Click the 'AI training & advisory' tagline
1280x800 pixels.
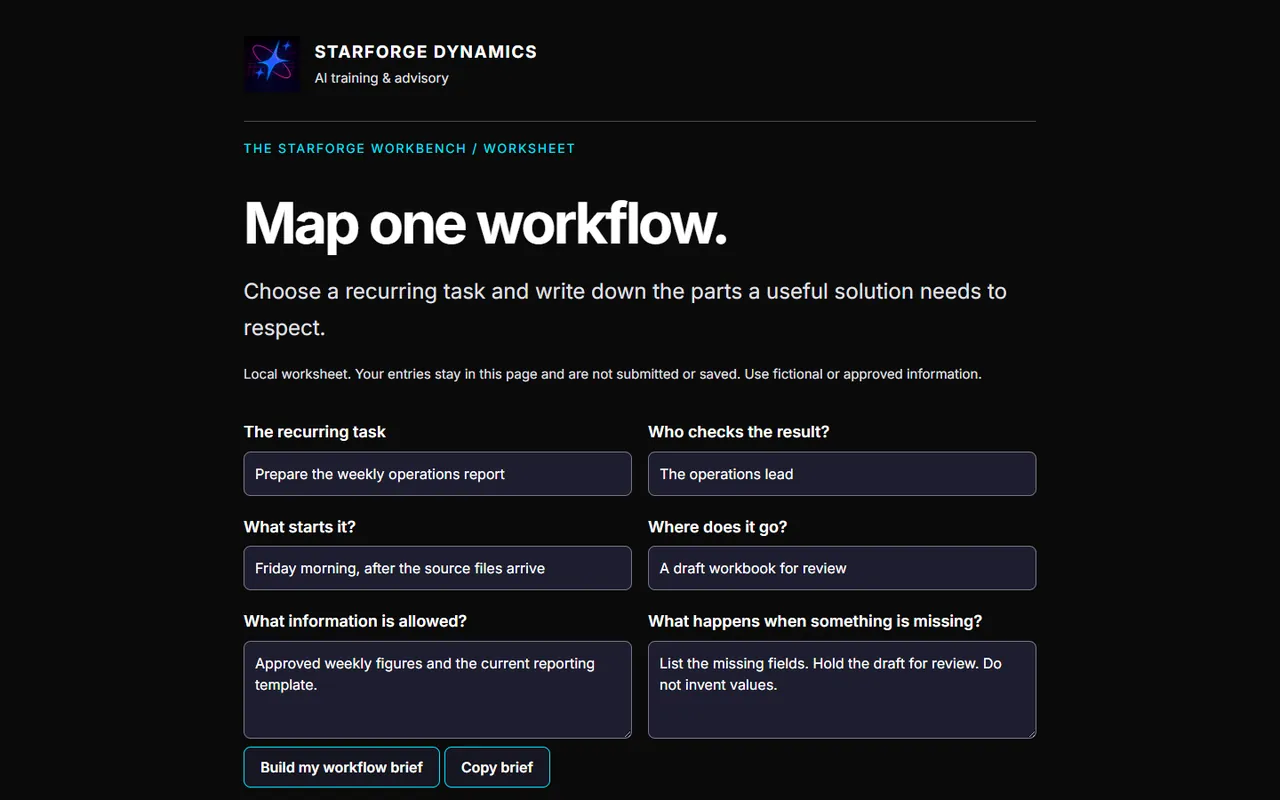pyautogui.click(x=382, y=78)
